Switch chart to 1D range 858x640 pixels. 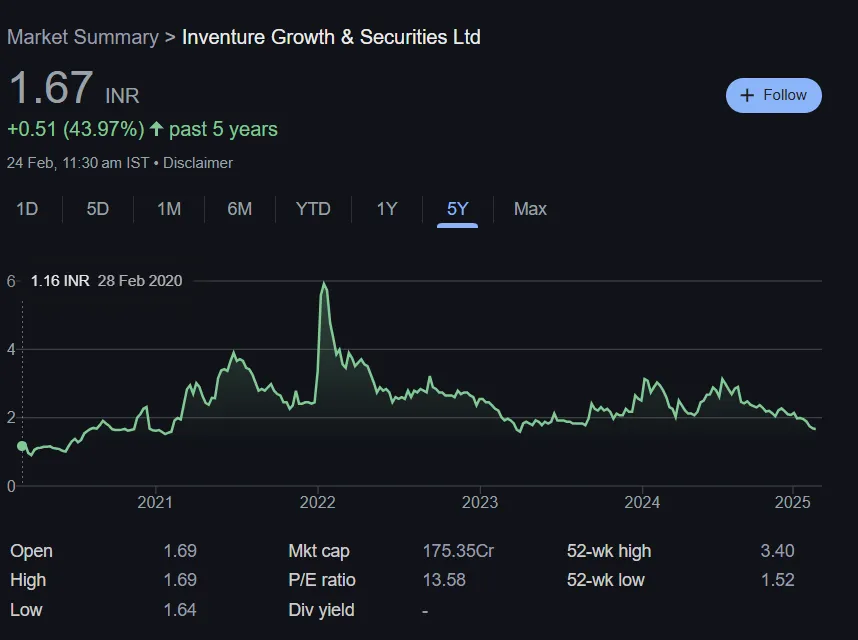click(x=27, y=209)
